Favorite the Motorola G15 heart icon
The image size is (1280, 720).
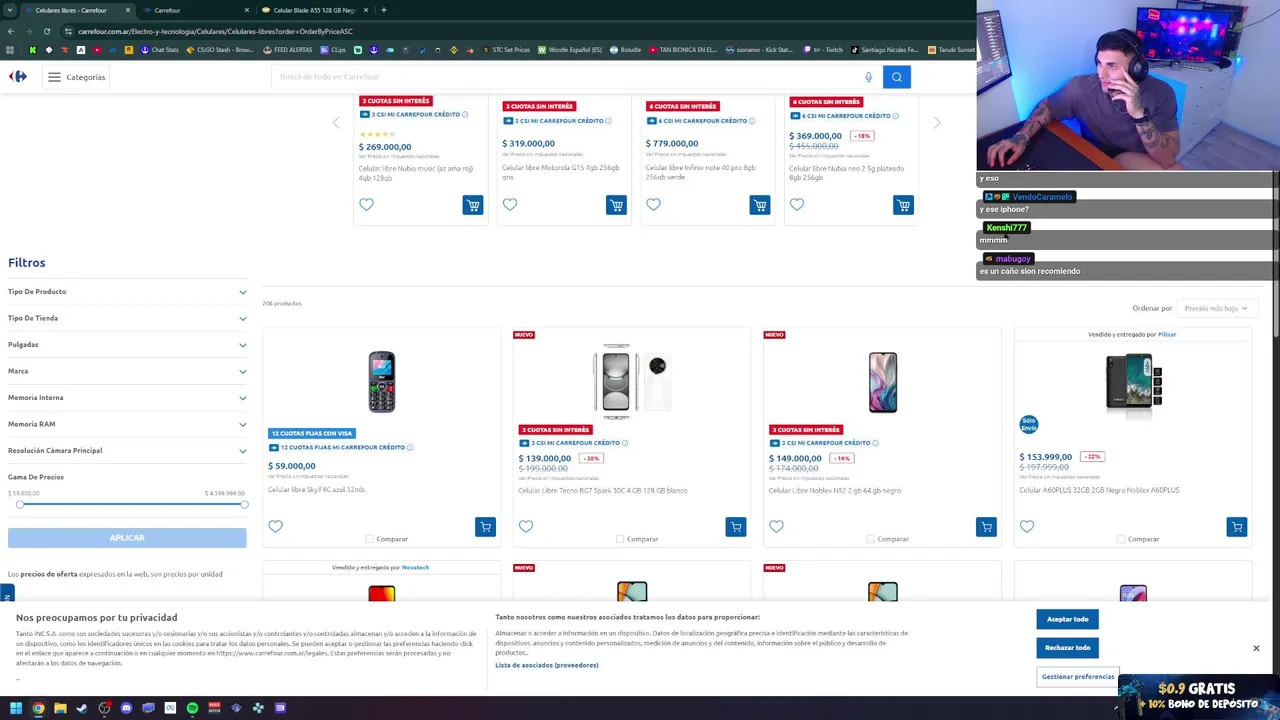click(510, 204)
